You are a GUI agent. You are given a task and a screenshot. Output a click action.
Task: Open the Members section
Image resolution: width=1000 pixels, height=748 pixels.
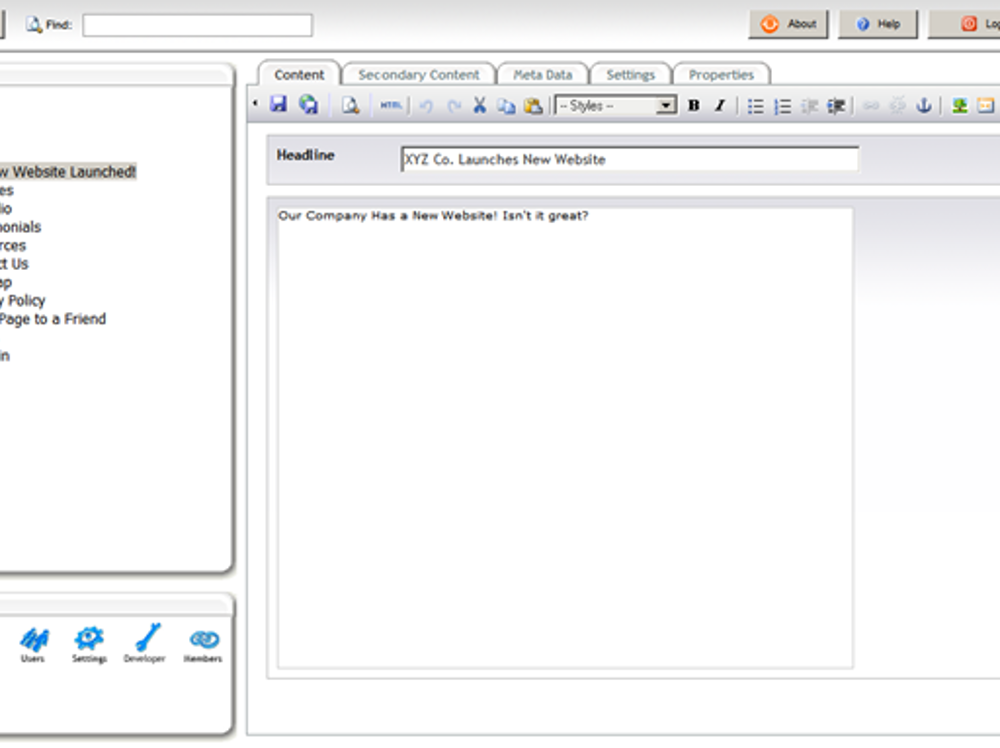click(203, 643)
